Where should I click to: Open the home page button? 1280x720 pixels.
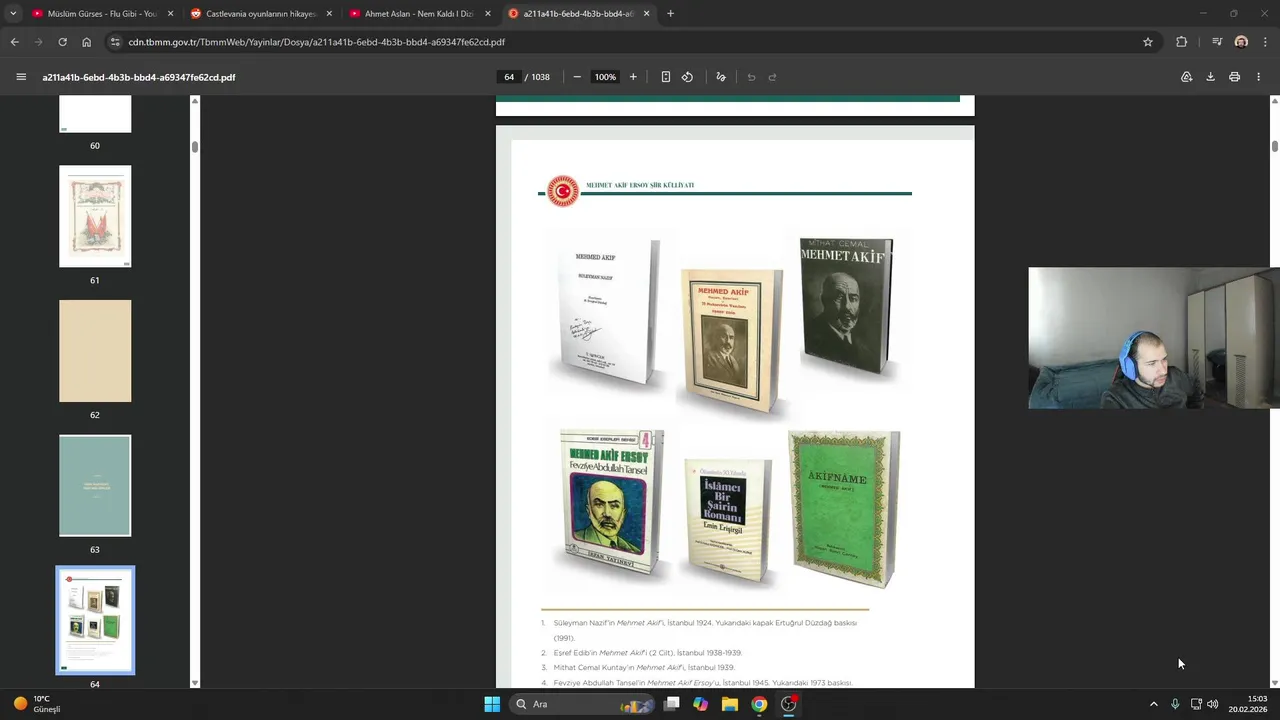coord(86,42)
